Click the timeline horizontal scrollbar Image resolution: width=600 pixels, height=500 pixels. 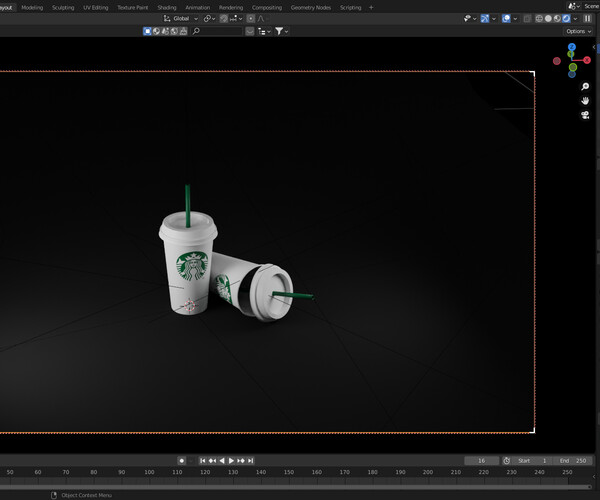295,487
